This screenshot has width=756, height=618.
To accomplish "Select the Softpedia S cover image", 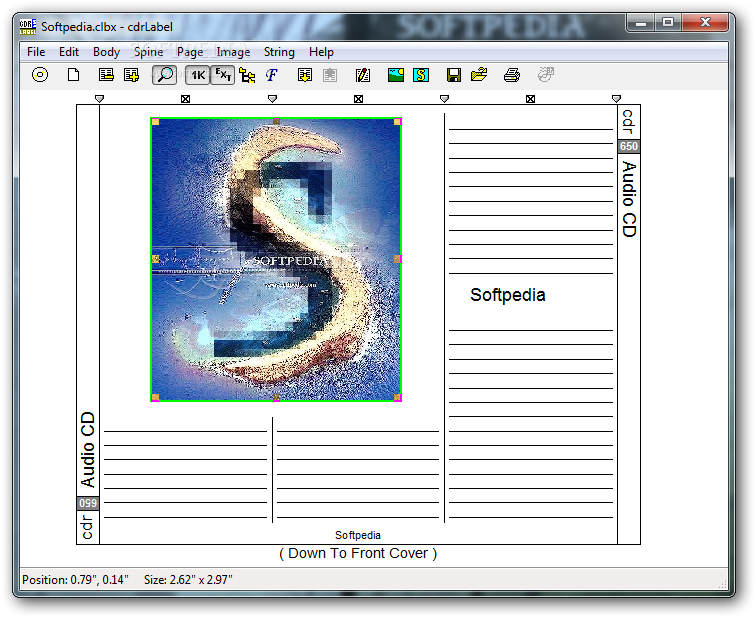I will click(x=276, y=259).
